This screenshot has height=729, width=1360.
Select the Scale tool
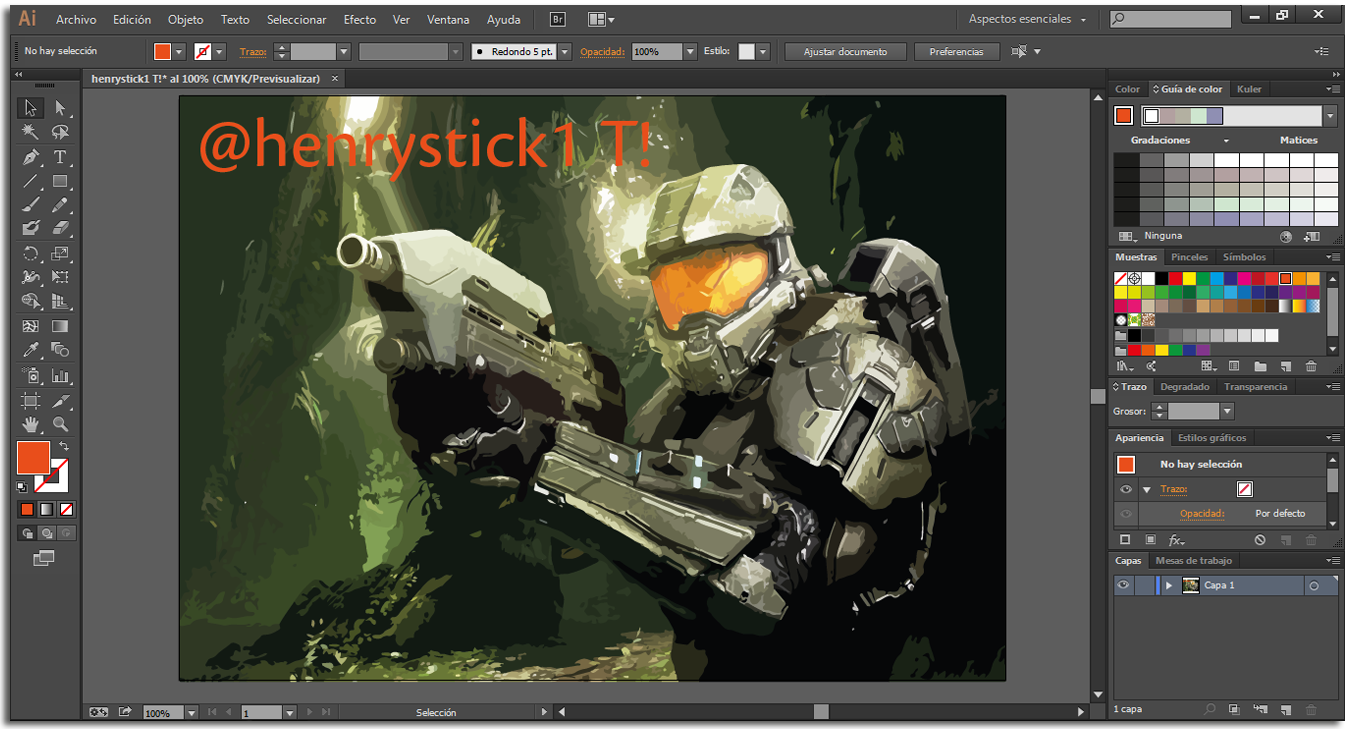[x=60, y=254]
